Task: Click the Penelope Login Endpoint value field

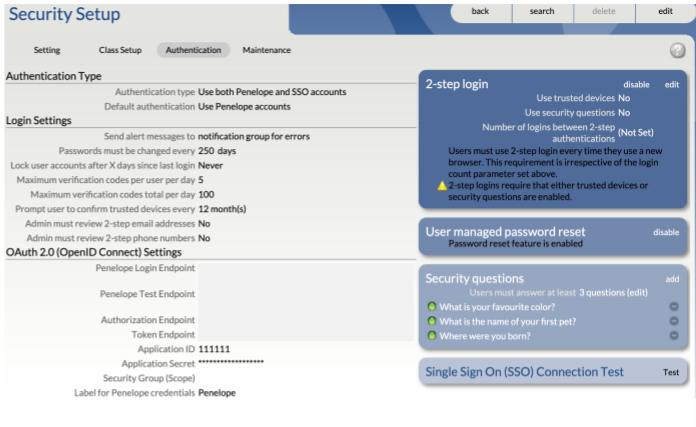Action: pyautogui.click(x=306, y=268)
